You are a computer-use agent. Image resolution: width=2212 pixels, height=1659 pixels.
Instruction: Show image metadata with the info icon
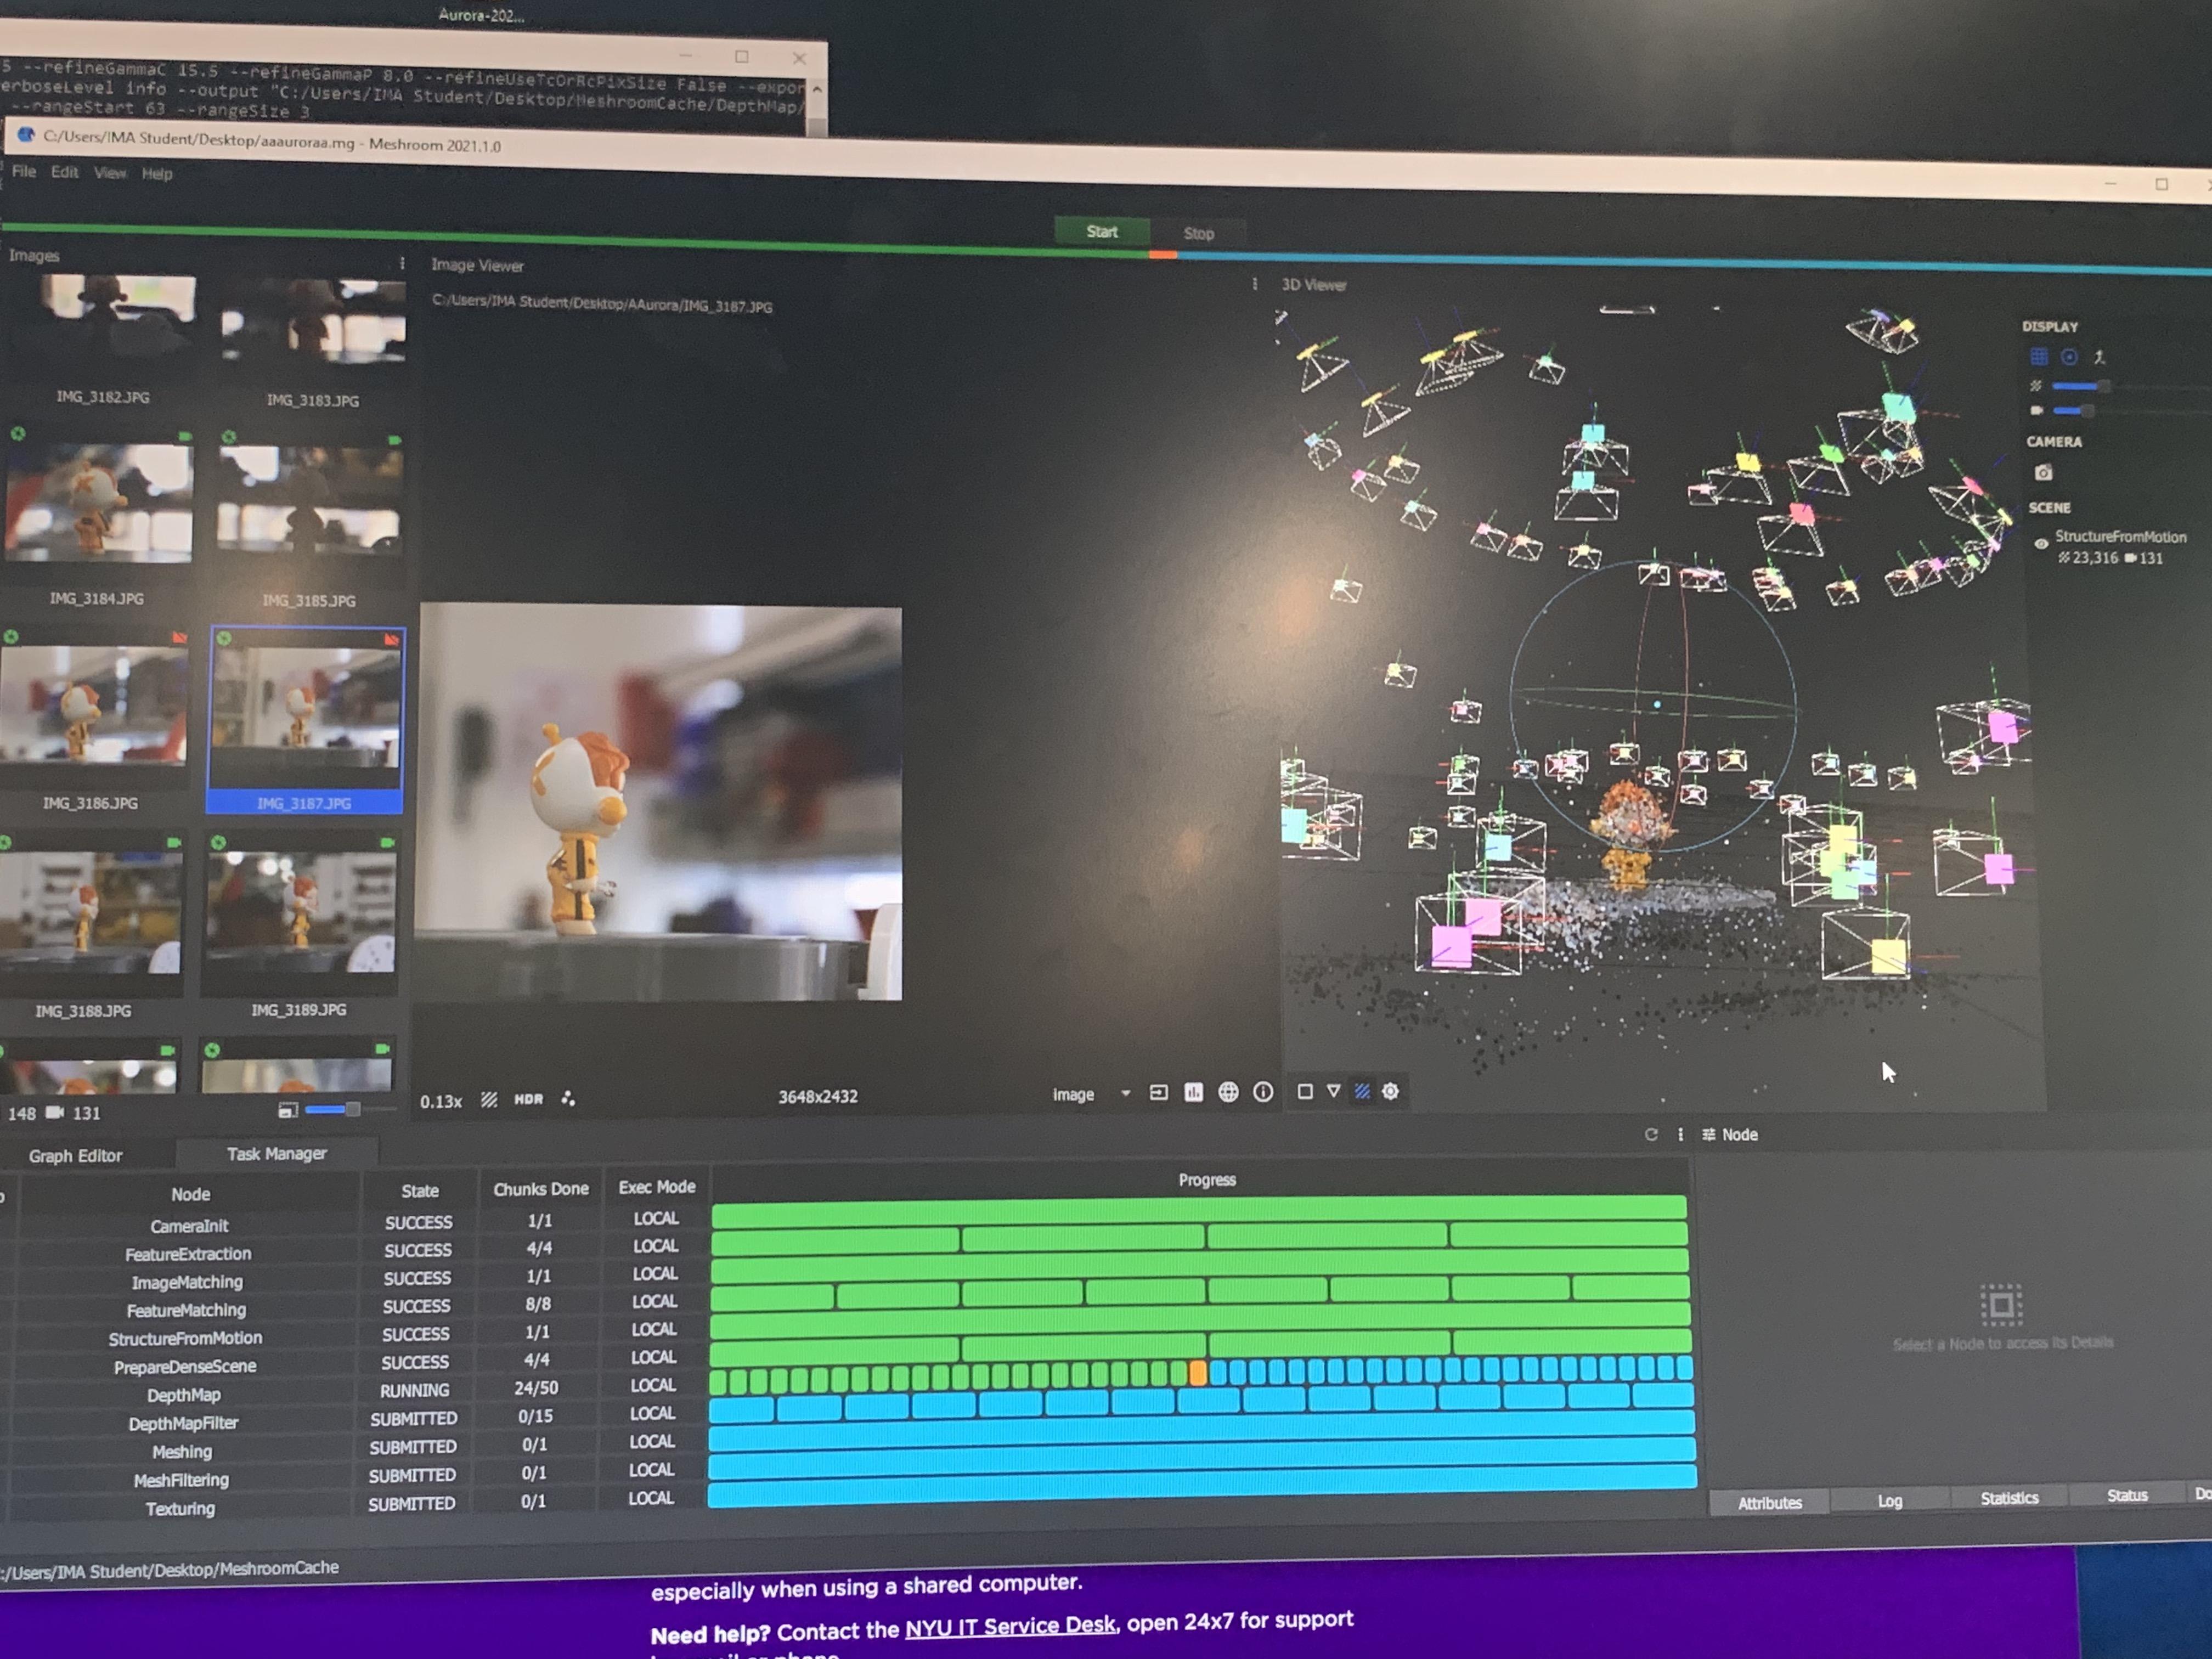1263,1093
